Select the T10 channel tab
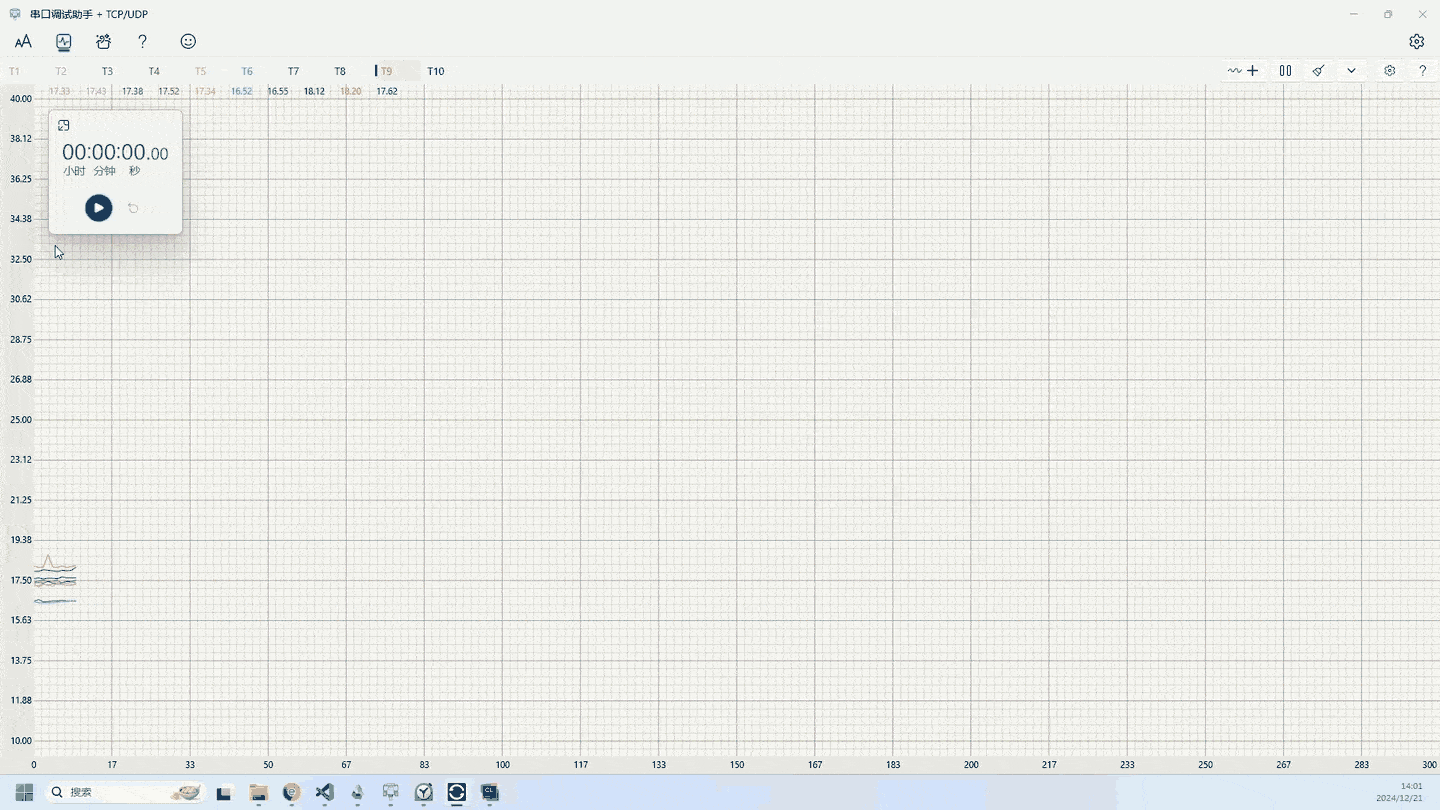The image size is (1440, 810). point(435,72)
